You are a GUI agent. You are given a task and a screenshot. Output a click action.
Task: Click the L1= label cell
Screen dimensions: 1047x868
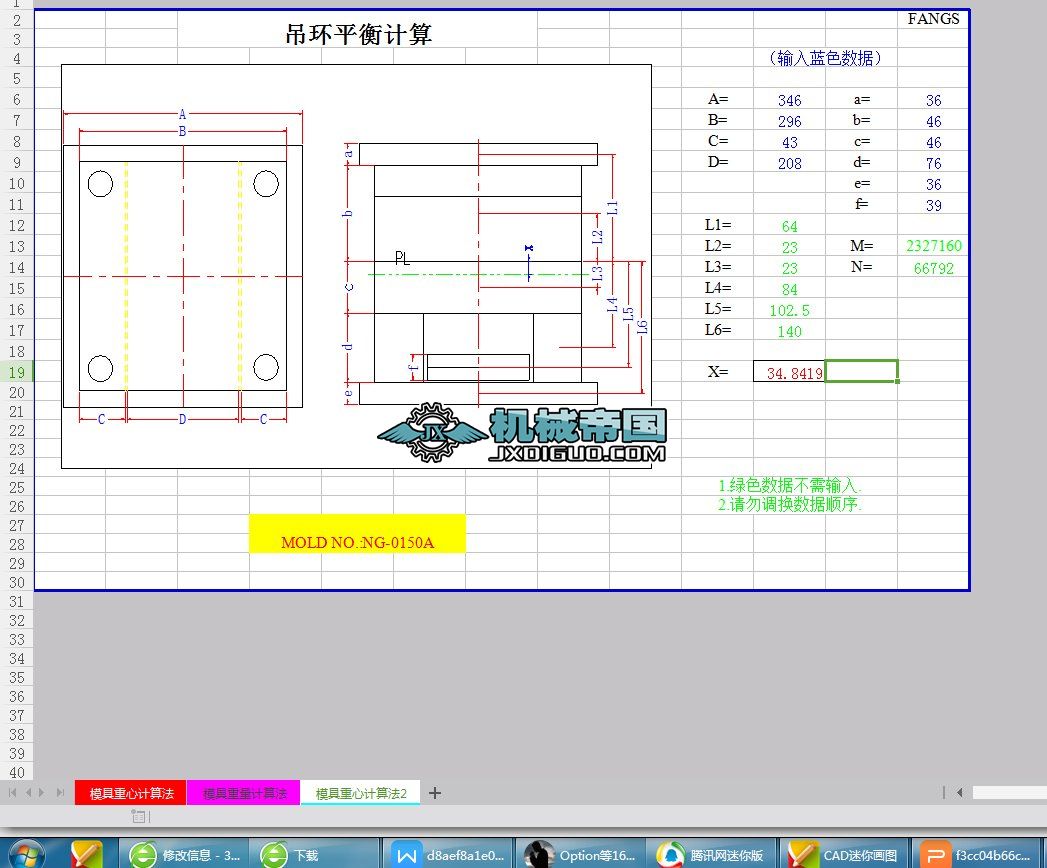pyautogui.click(x=718, y=226)
